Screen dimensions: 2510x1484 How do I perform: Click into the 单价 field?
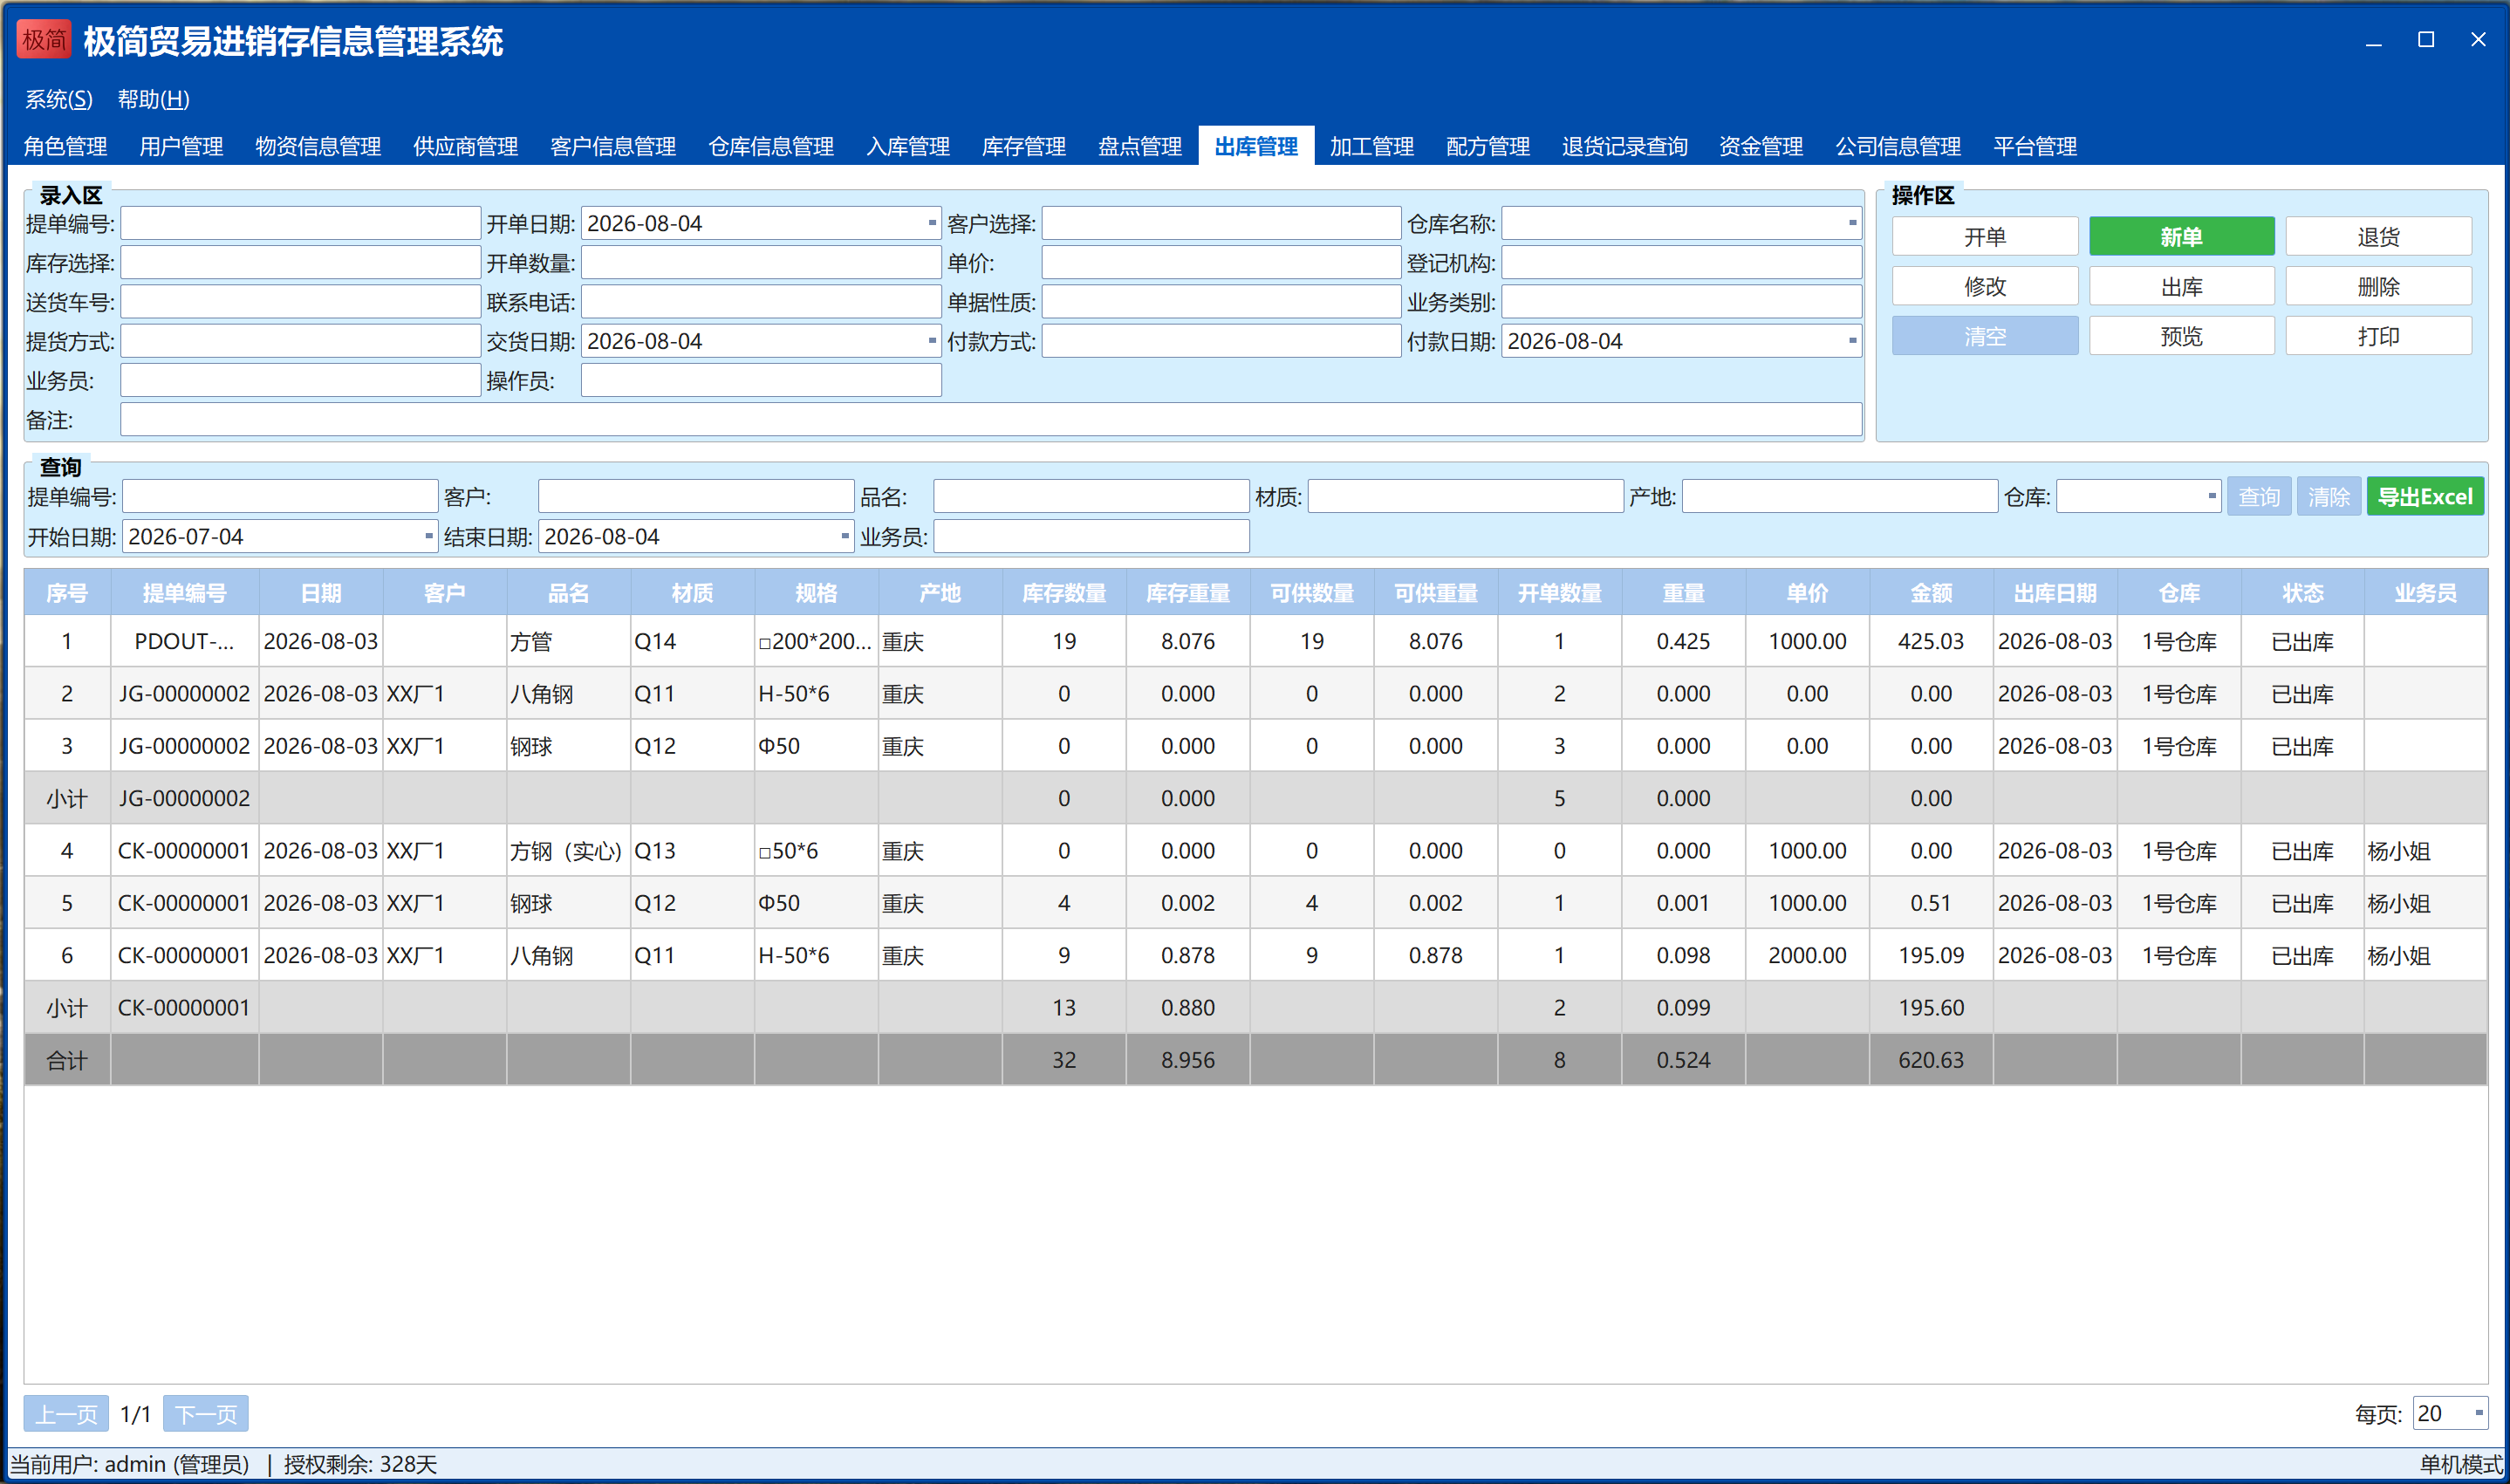coord(1221,263)
